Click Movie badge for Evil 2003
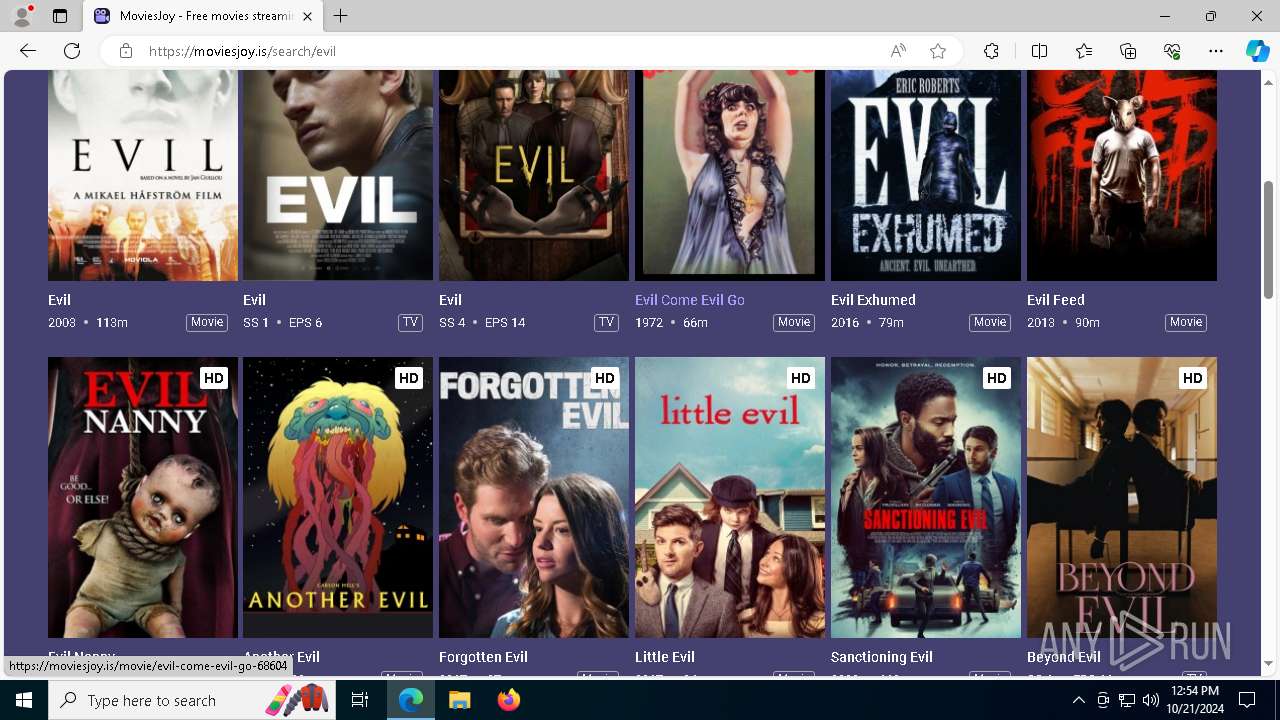This screenshot has width=1280, height=720. click(207, 322)
